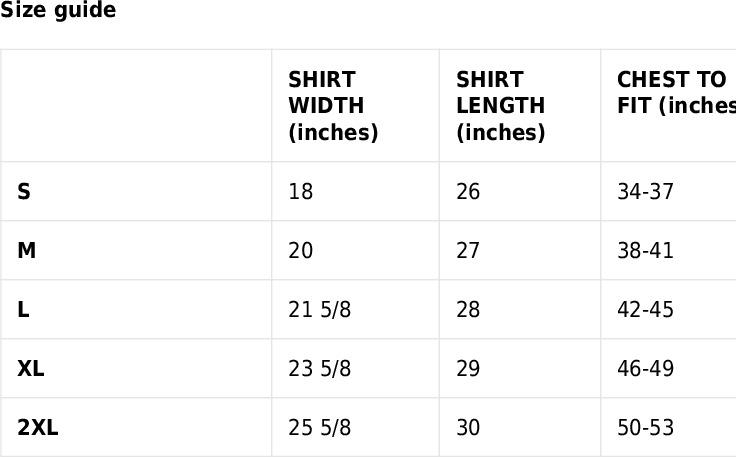Select the 2XL size row label

[x=38, y=428]
